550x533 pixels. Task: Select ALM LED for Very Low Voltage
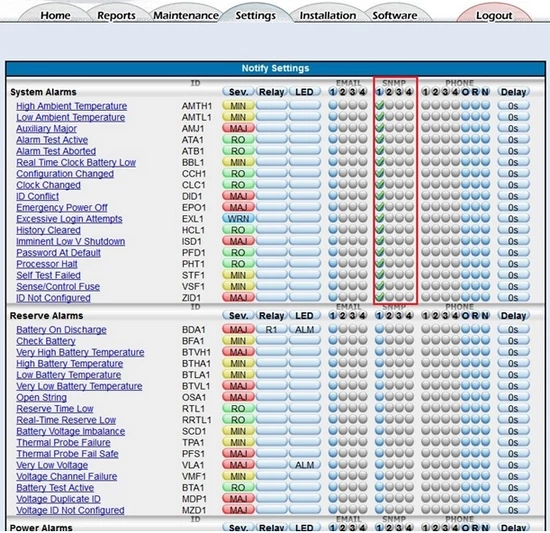(304, 465)
